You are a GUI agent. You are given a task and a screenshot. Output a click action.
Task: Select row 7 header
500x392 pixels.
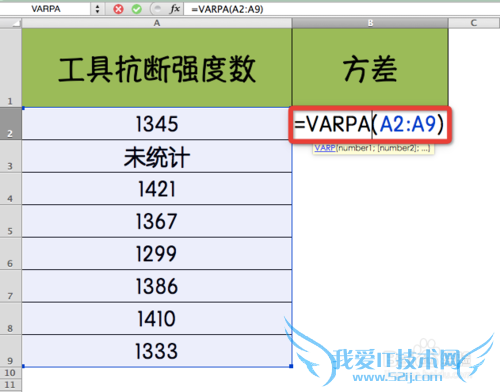tap(11, 286)
